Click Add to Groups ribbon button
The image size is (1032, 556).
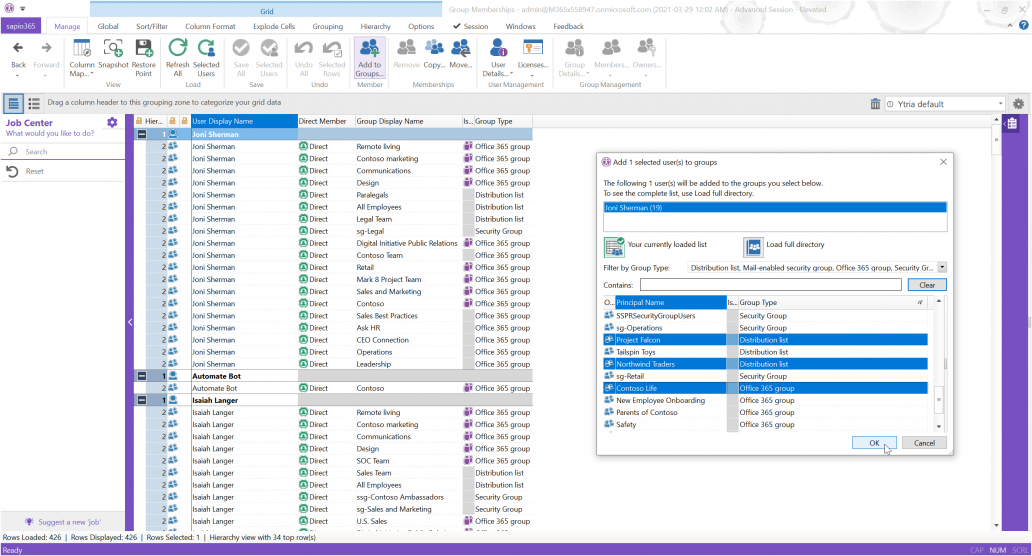pyautogui.click(x=369, y=57)
